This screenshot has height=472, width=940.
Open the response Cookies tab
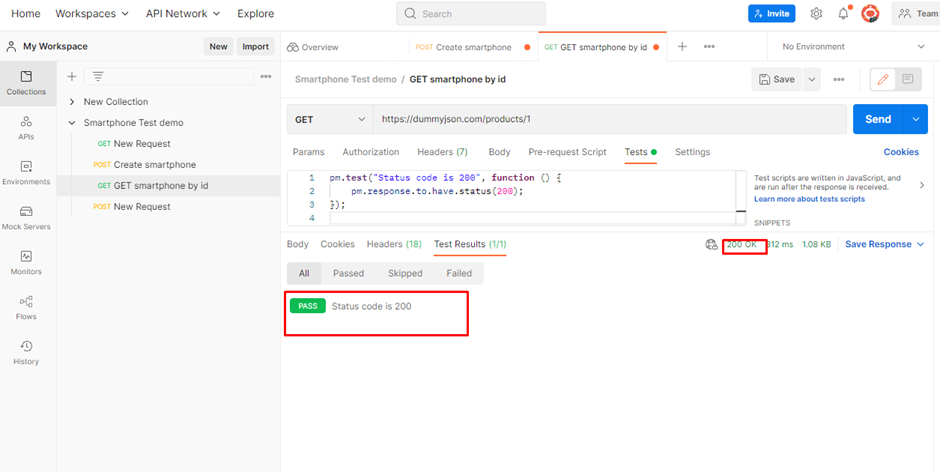click(338, 244)
